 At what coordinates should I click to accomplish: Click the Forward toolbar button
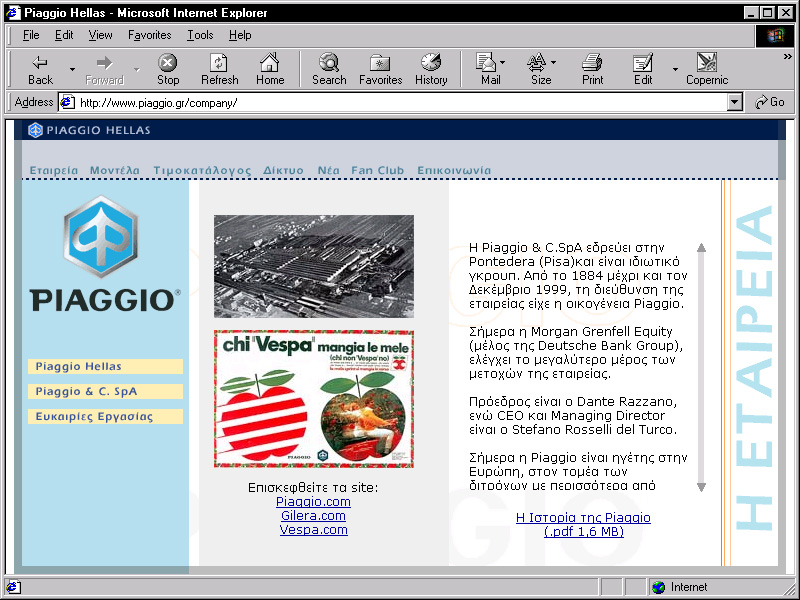pos(105,69)
